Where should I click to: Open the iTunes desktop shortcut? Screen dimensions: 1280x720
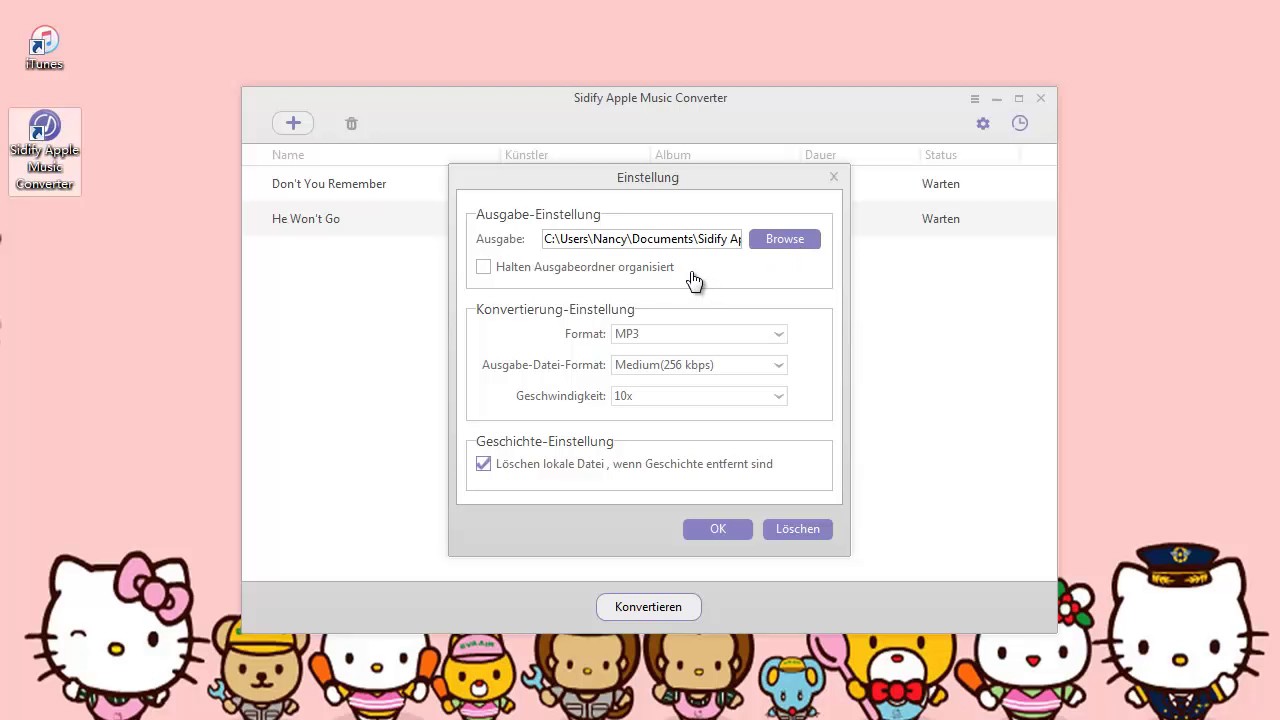(x=44, y=48)
